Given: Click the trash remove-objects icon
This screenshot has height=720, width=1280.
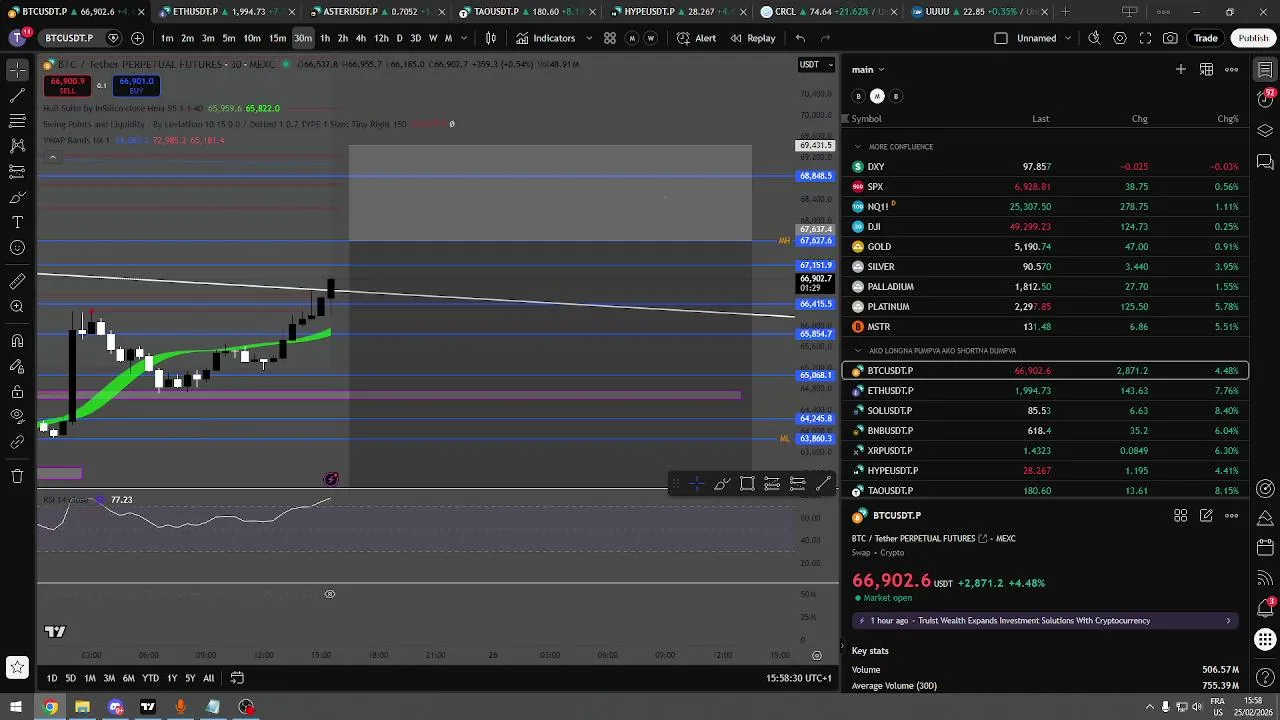Looking at the screenshot, I should pyautogui.click(x=17, y=476).
